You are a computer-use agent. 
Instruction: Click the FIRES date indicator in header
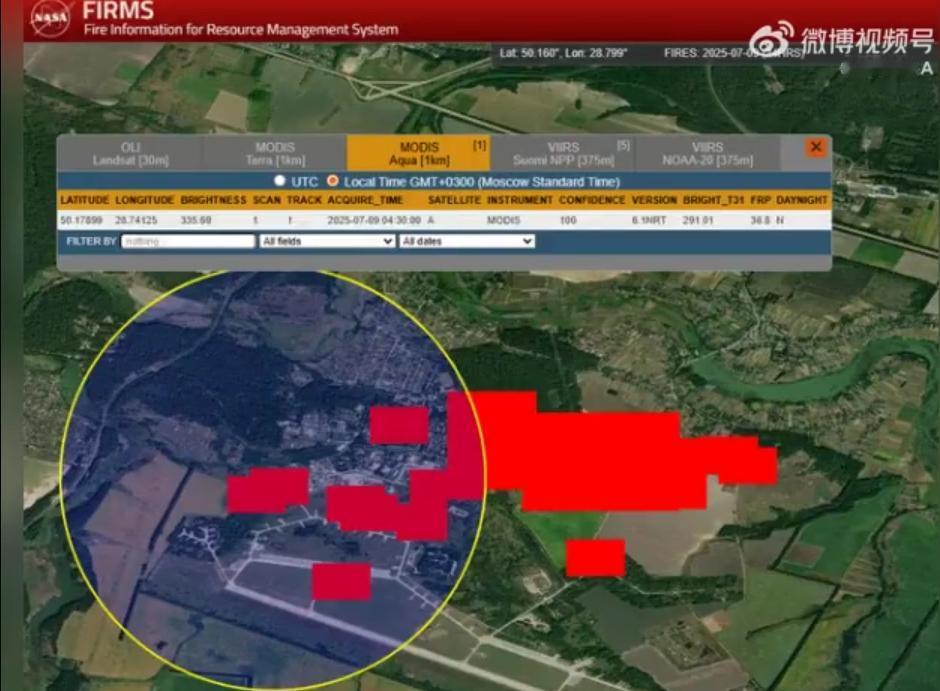click(733, 53)
